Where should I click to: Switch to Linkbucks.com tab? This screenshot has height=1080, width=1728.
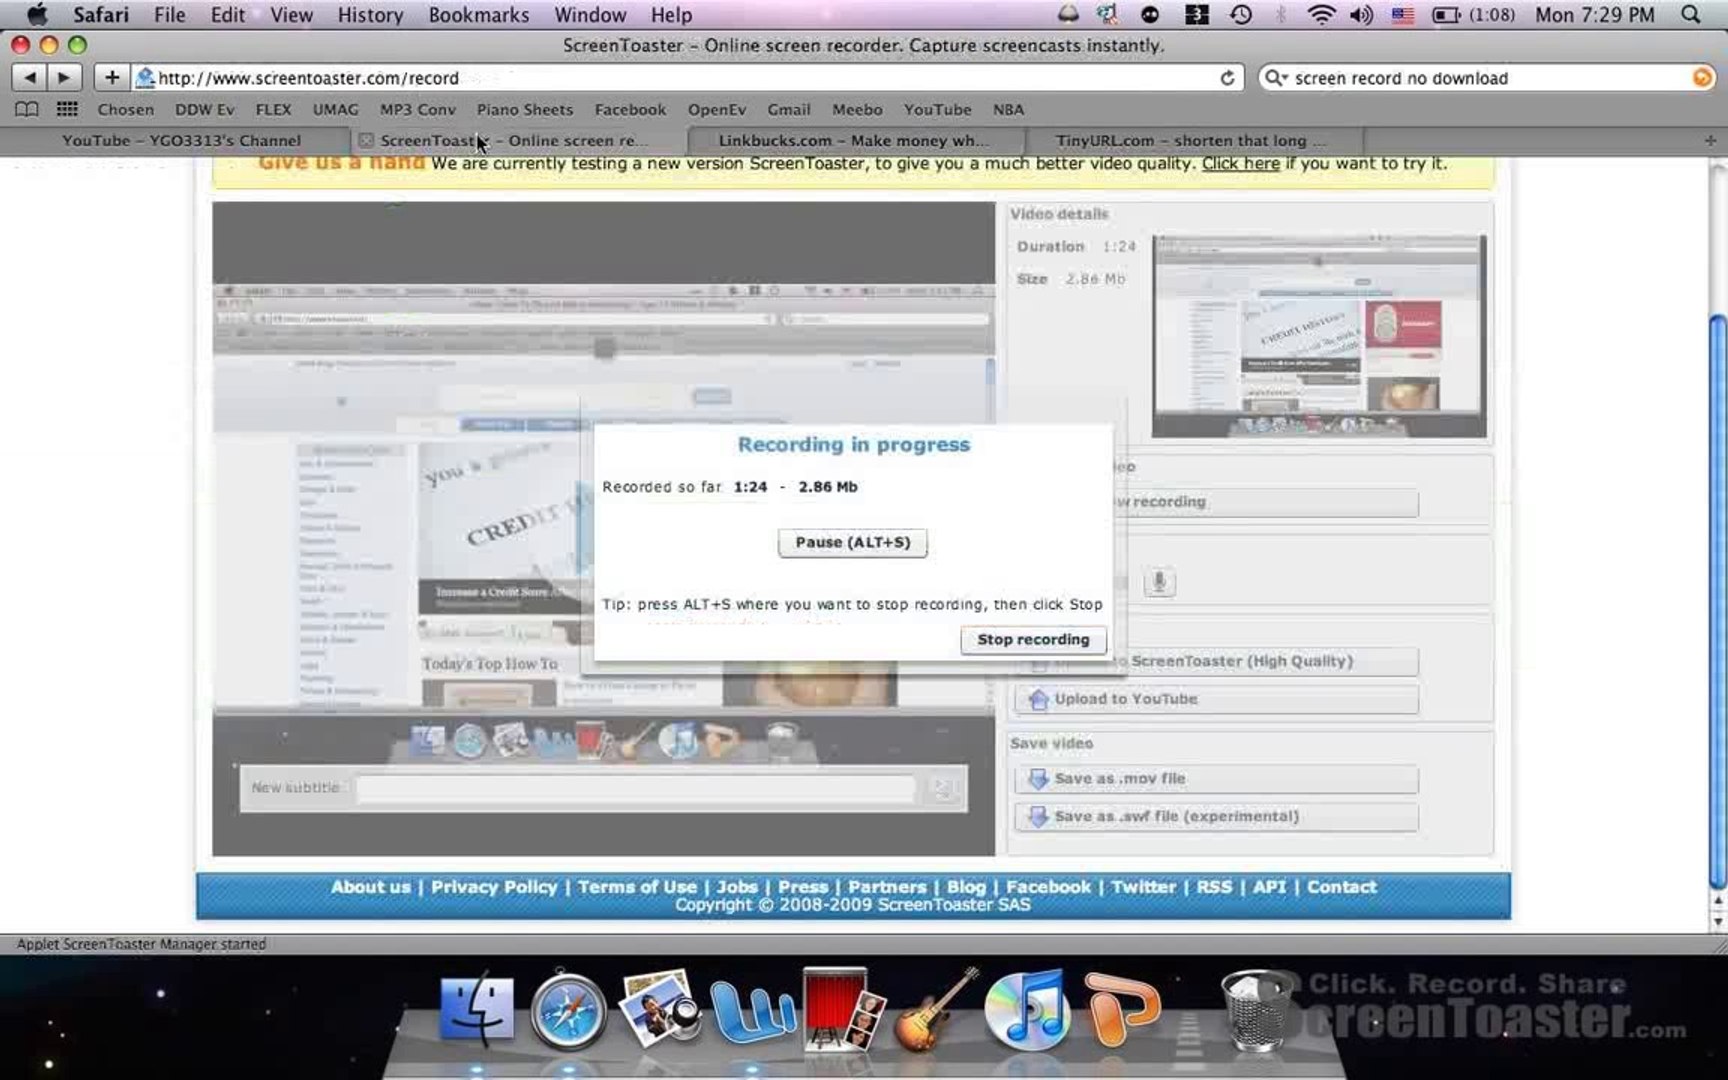tap(853, 141)
